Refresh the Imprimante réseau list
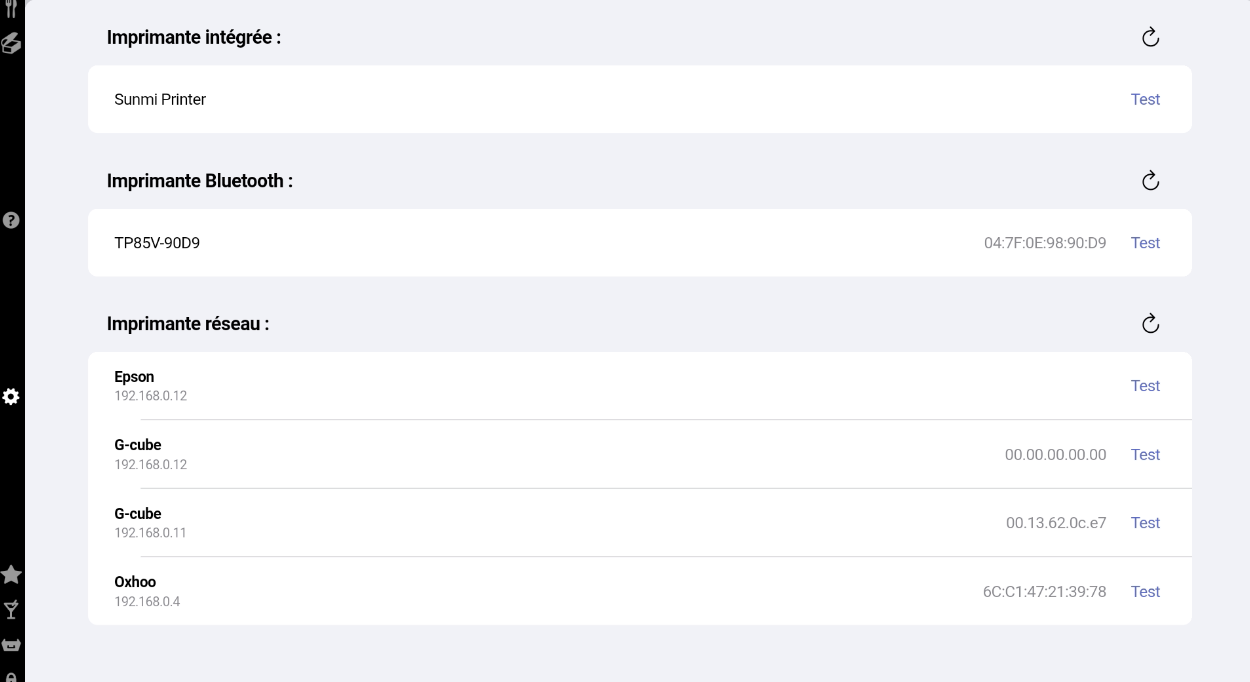The image size is (1250, 682). (1150, 324)
